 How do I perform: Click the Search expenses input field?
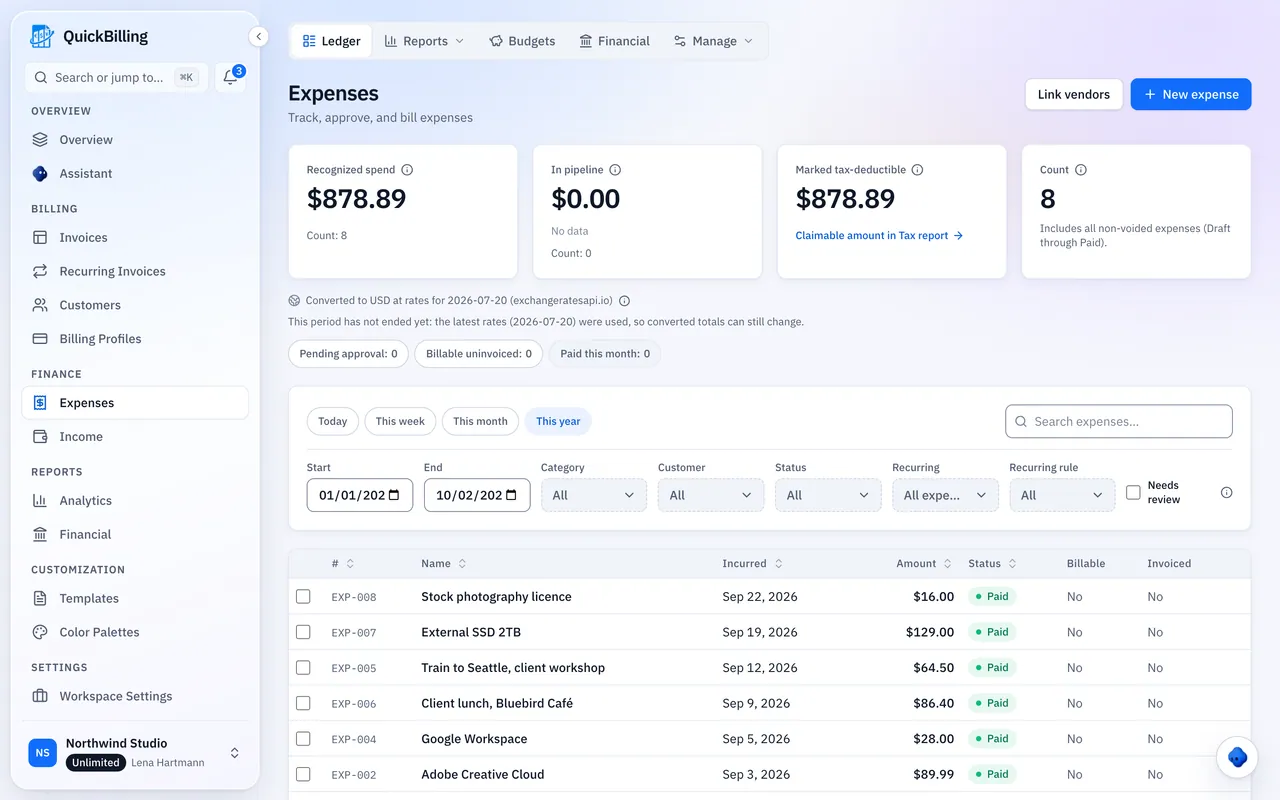tap(1119, 421)
